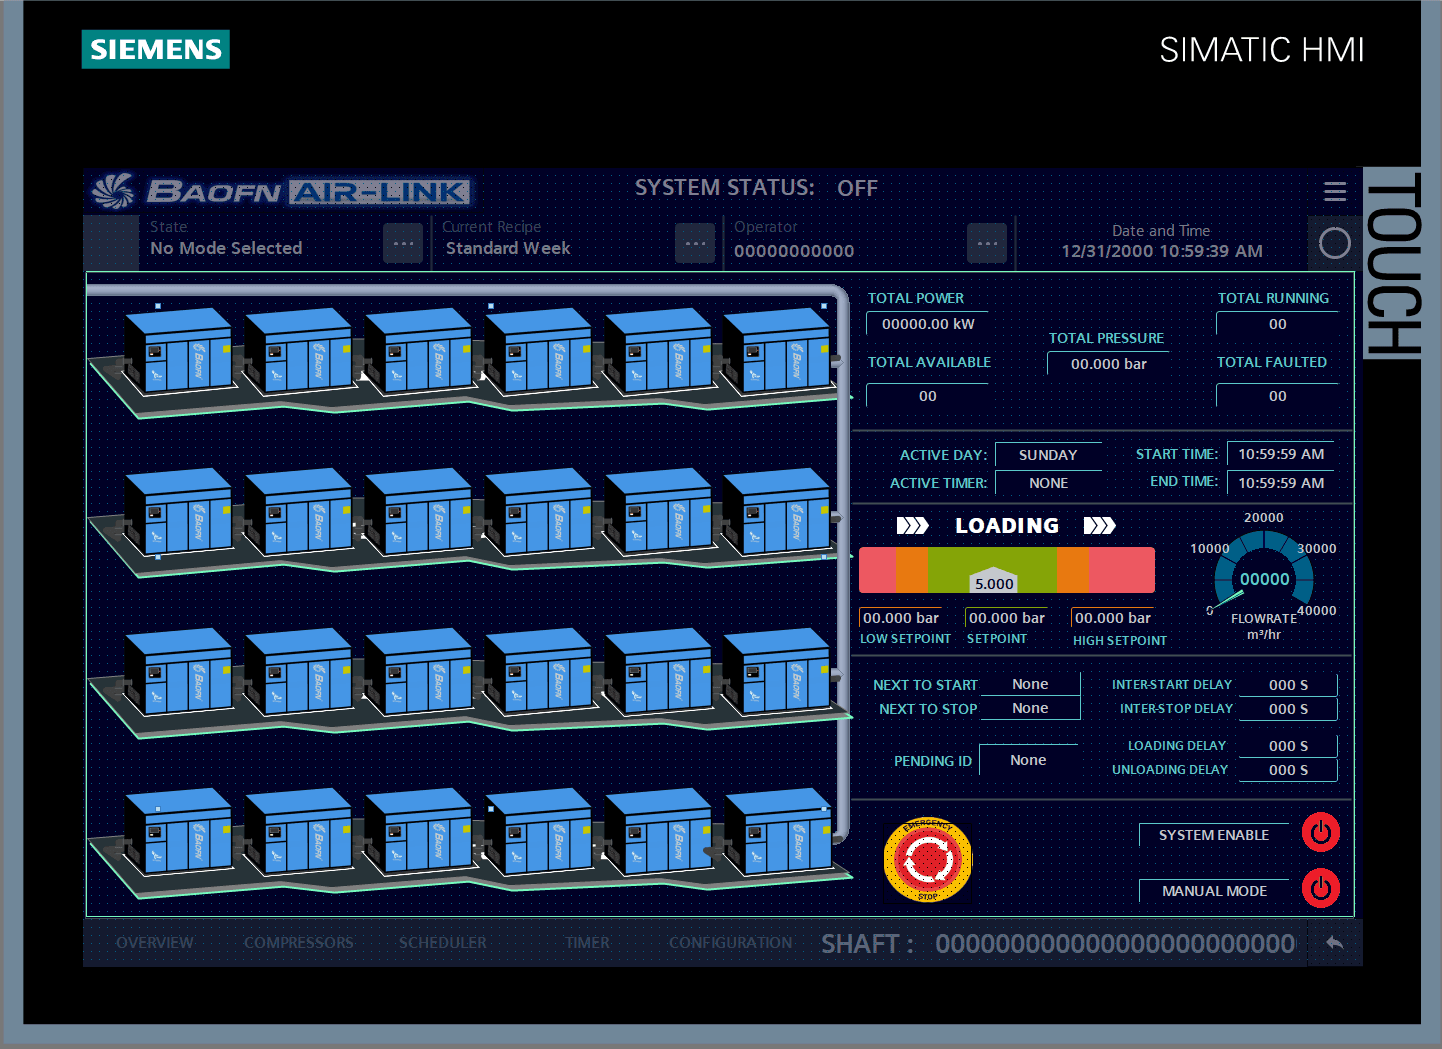
Task: Click the Pending ID None field
Action: [1028, 760]
